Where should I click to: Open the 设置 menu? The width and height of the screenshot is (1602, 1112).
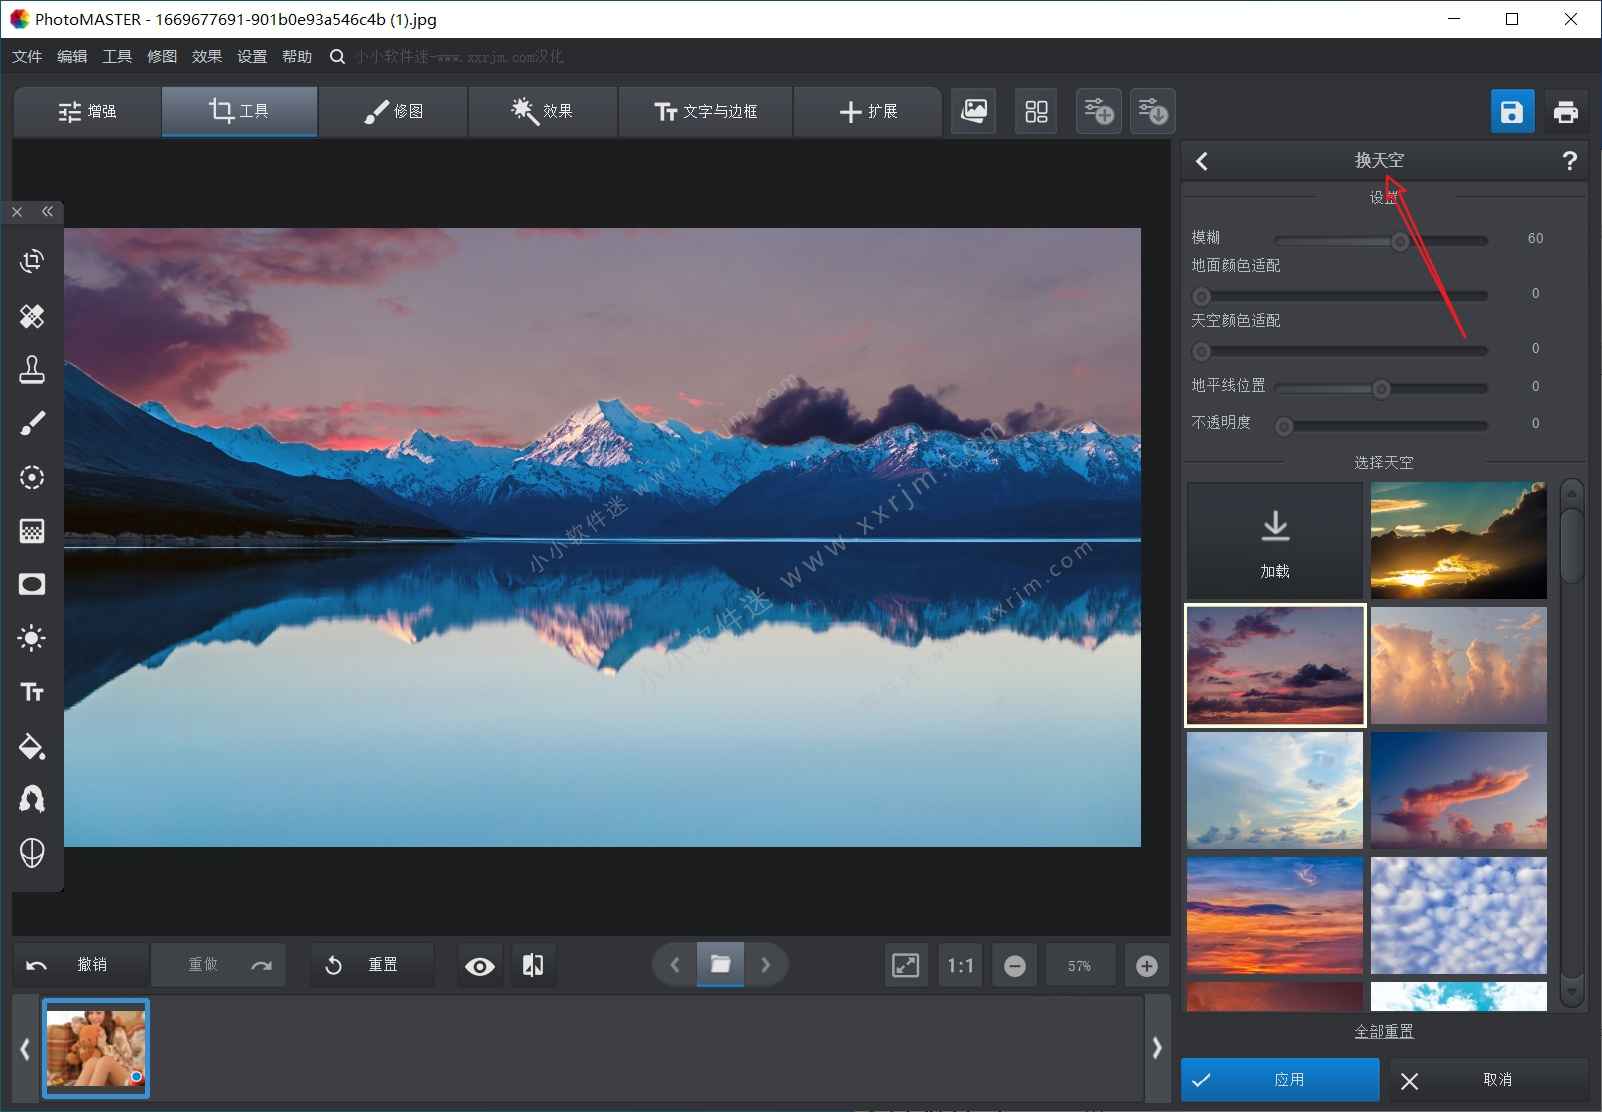click(252, 57)
